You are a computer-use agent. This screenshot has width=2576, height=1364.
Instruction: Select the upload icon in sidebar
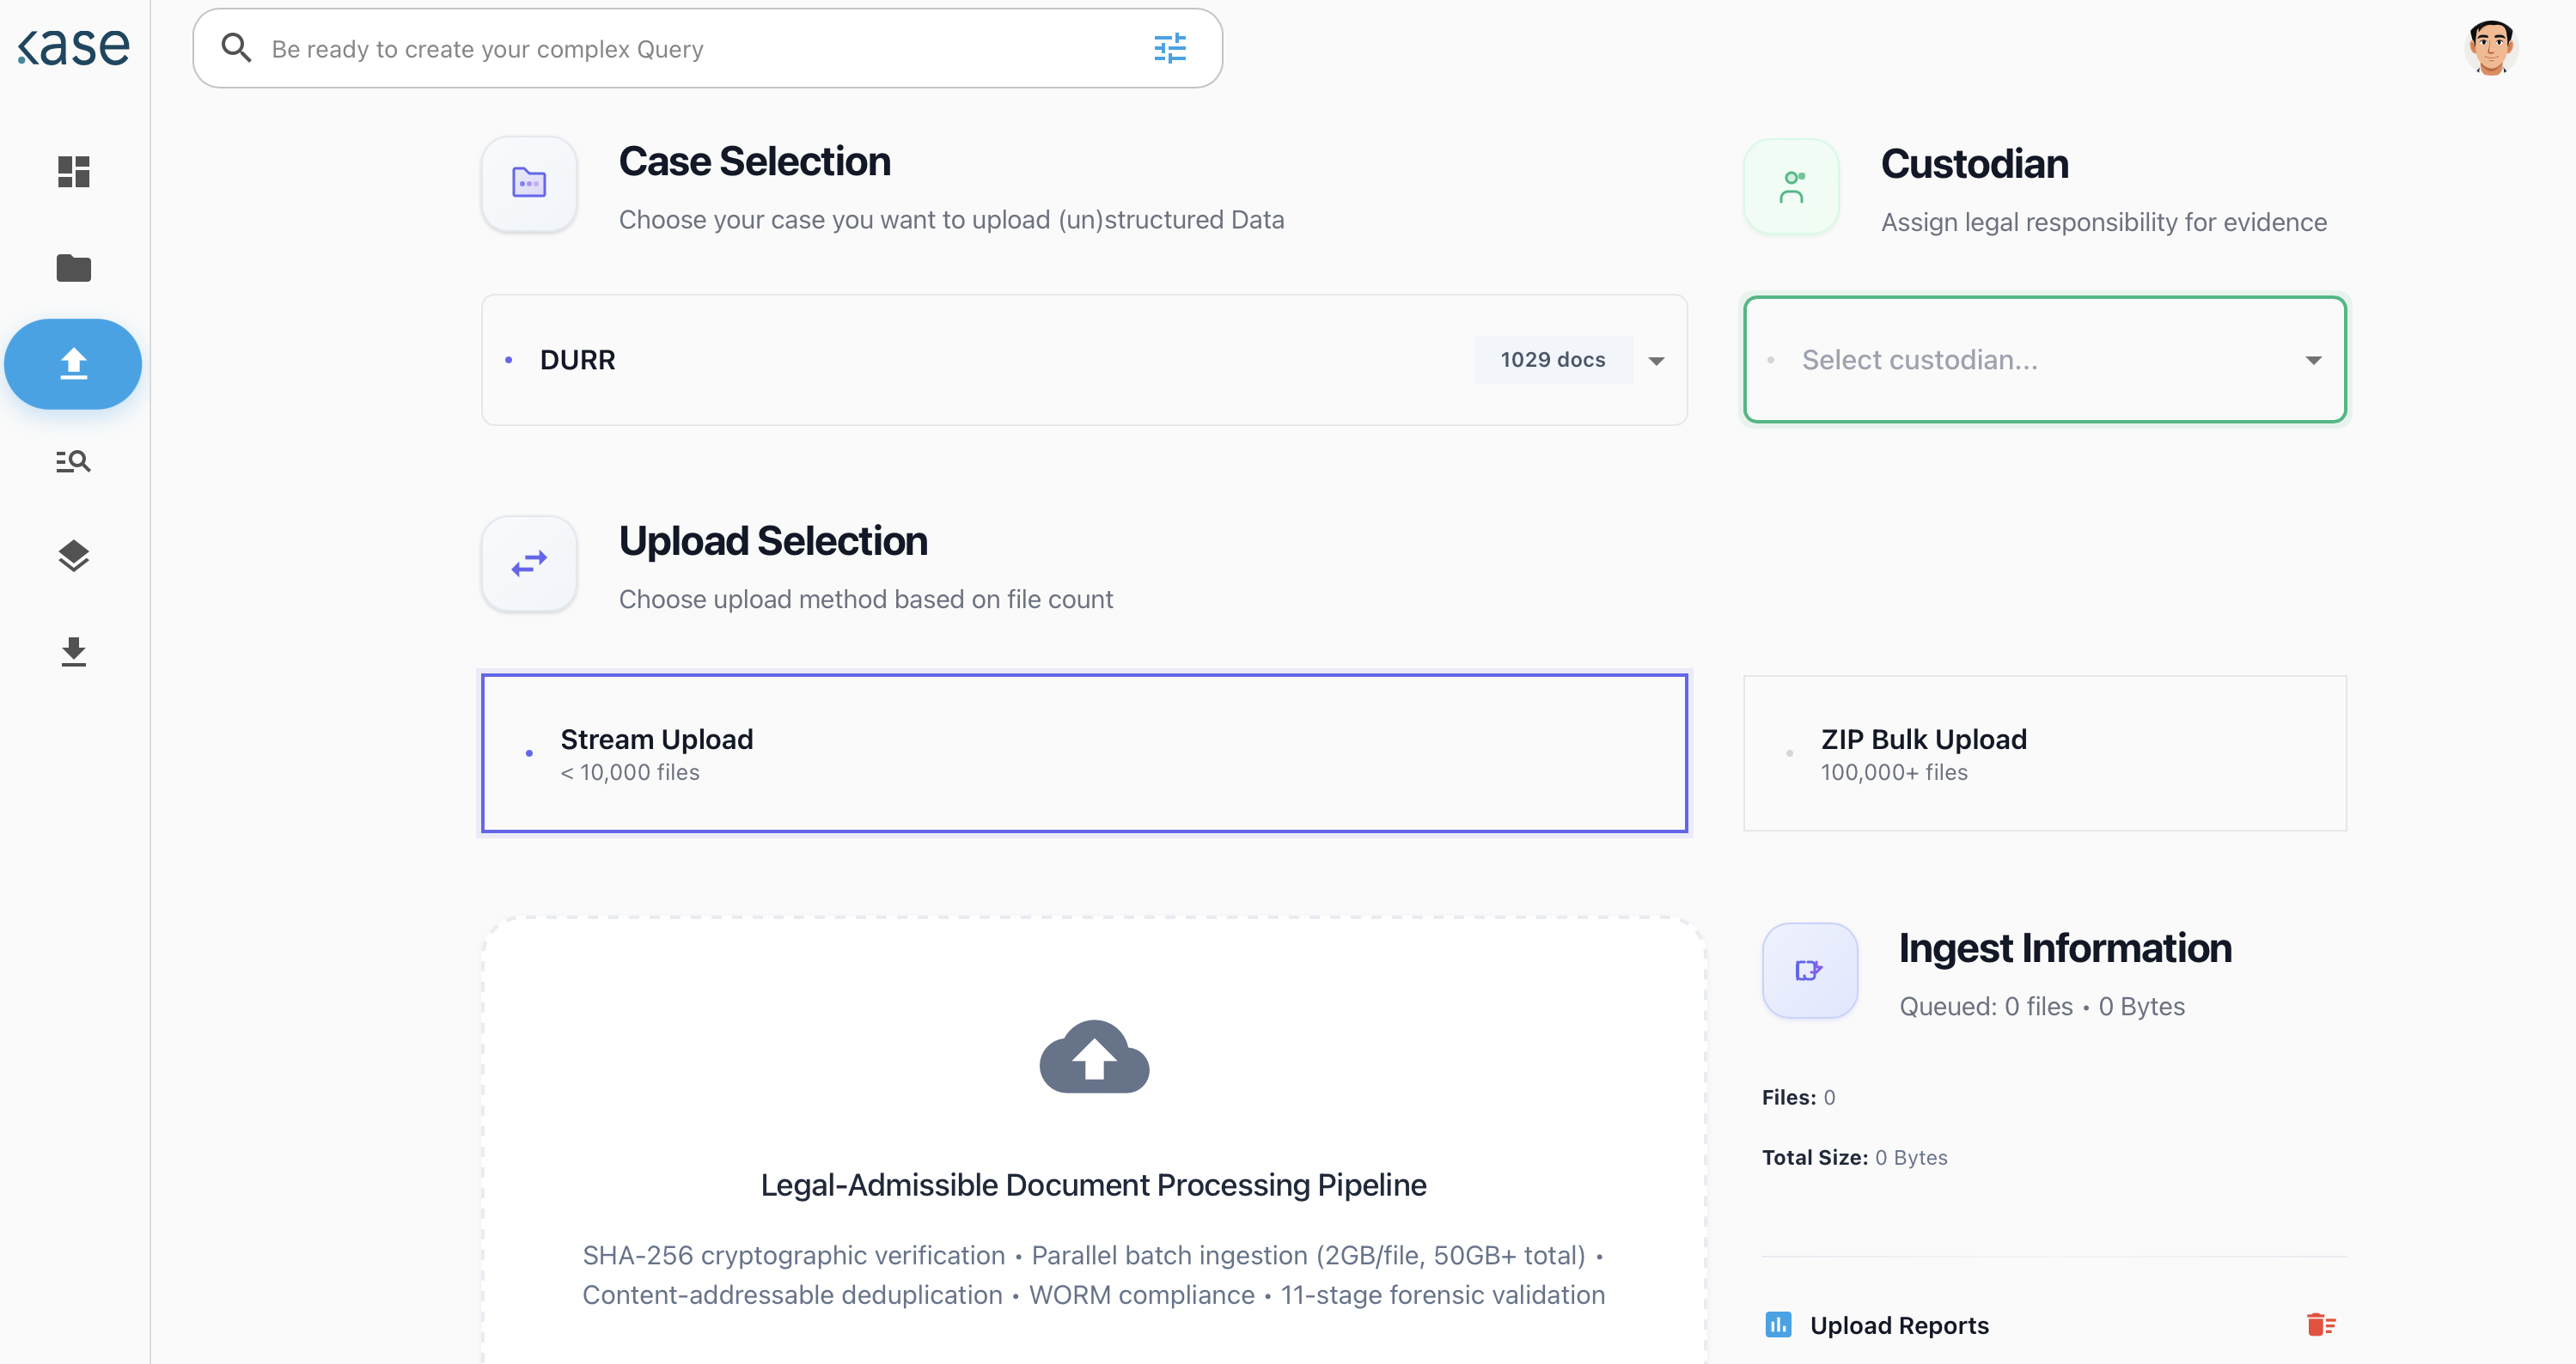pos(73,363)
